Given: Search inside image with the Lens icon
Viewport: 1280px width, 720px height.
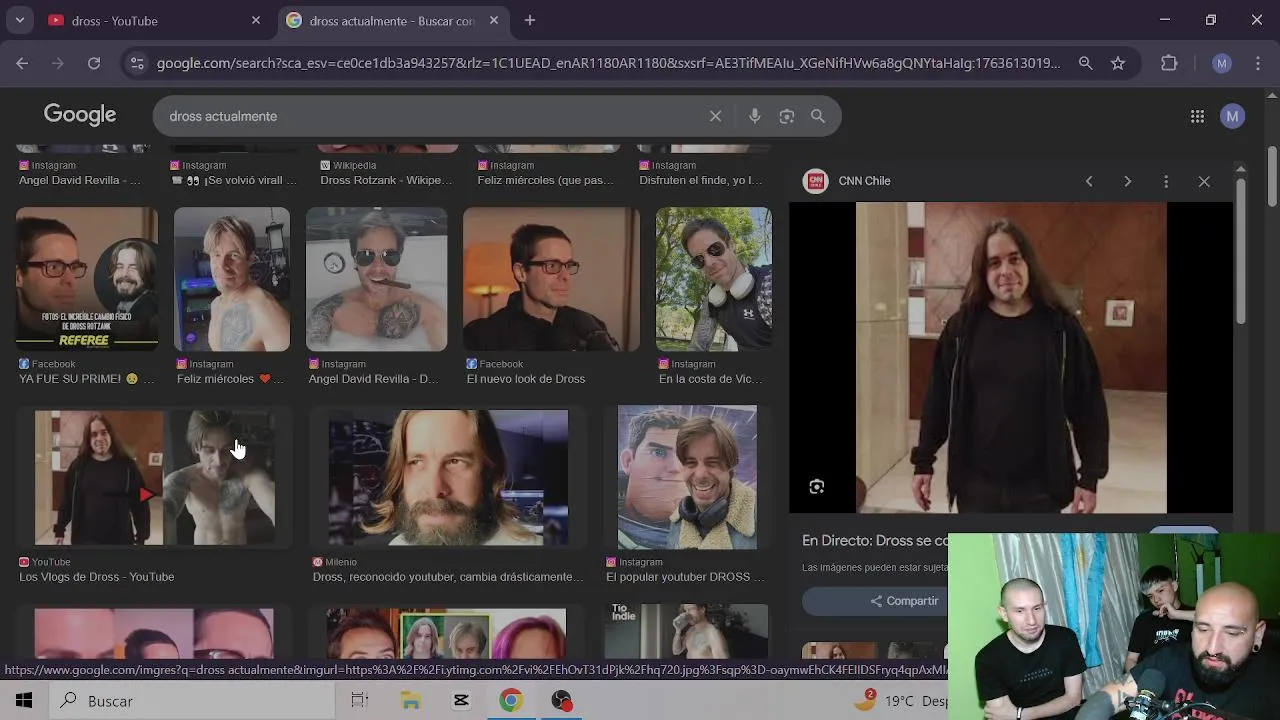Looking at the screenshot, I should point(817,487).
